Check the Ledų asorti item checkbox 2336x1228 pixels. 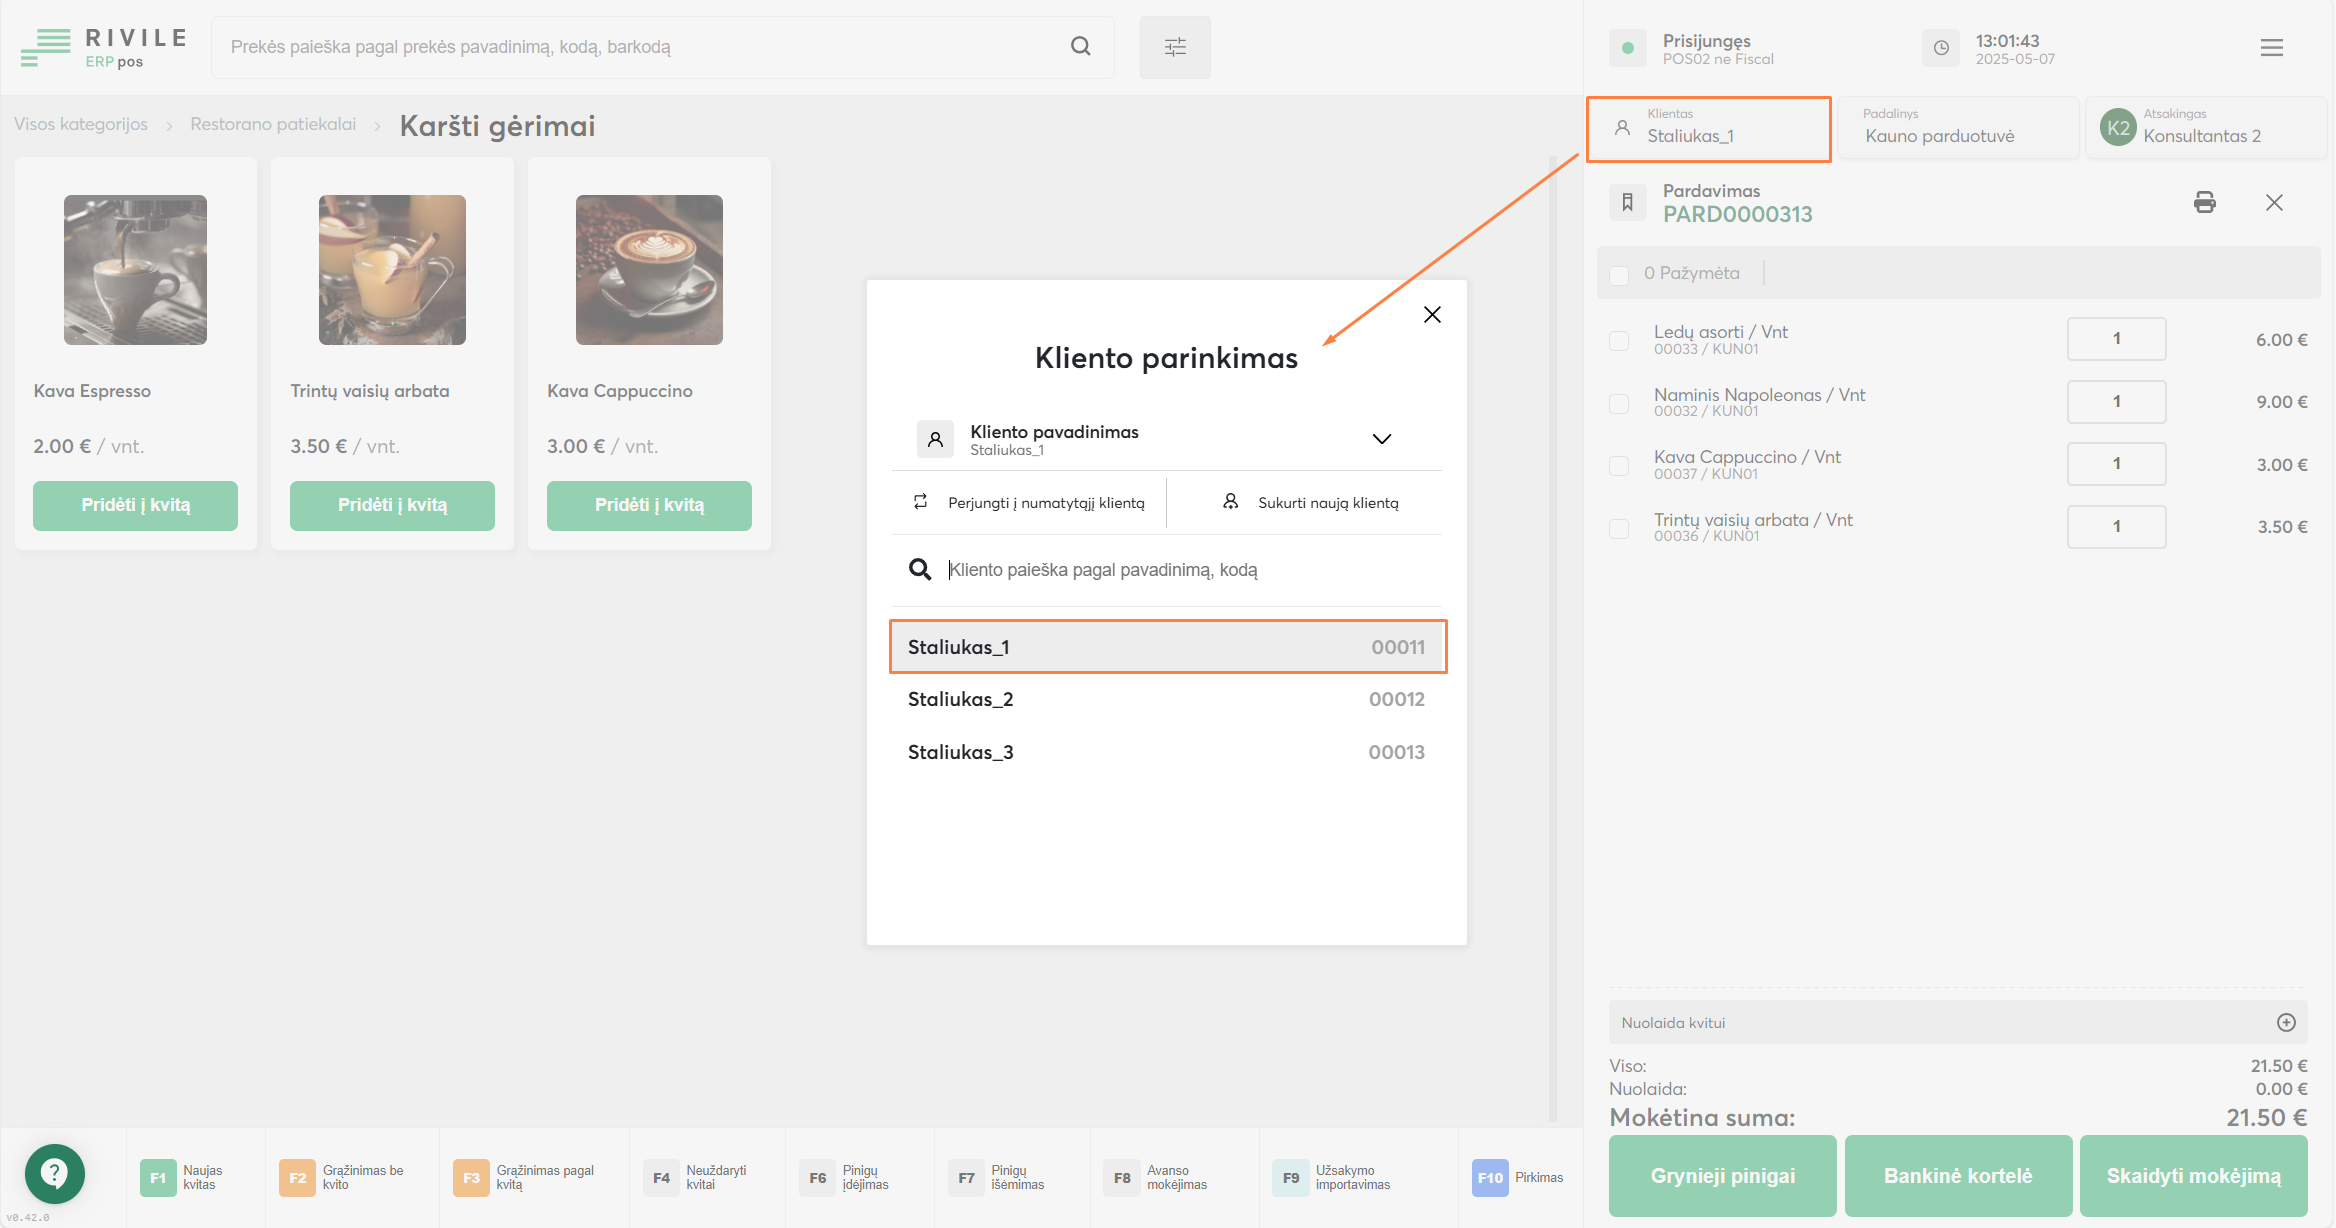[x=1619, y=341]
